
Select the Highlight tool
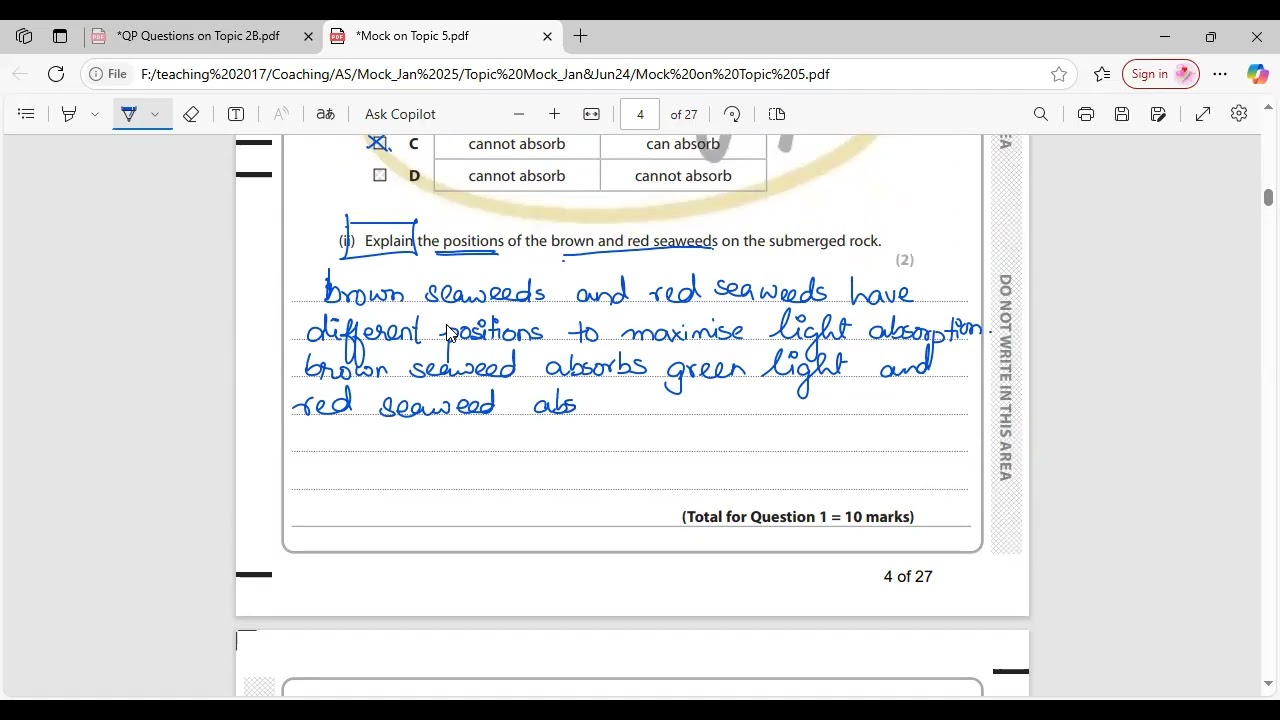tap(69, 114)
